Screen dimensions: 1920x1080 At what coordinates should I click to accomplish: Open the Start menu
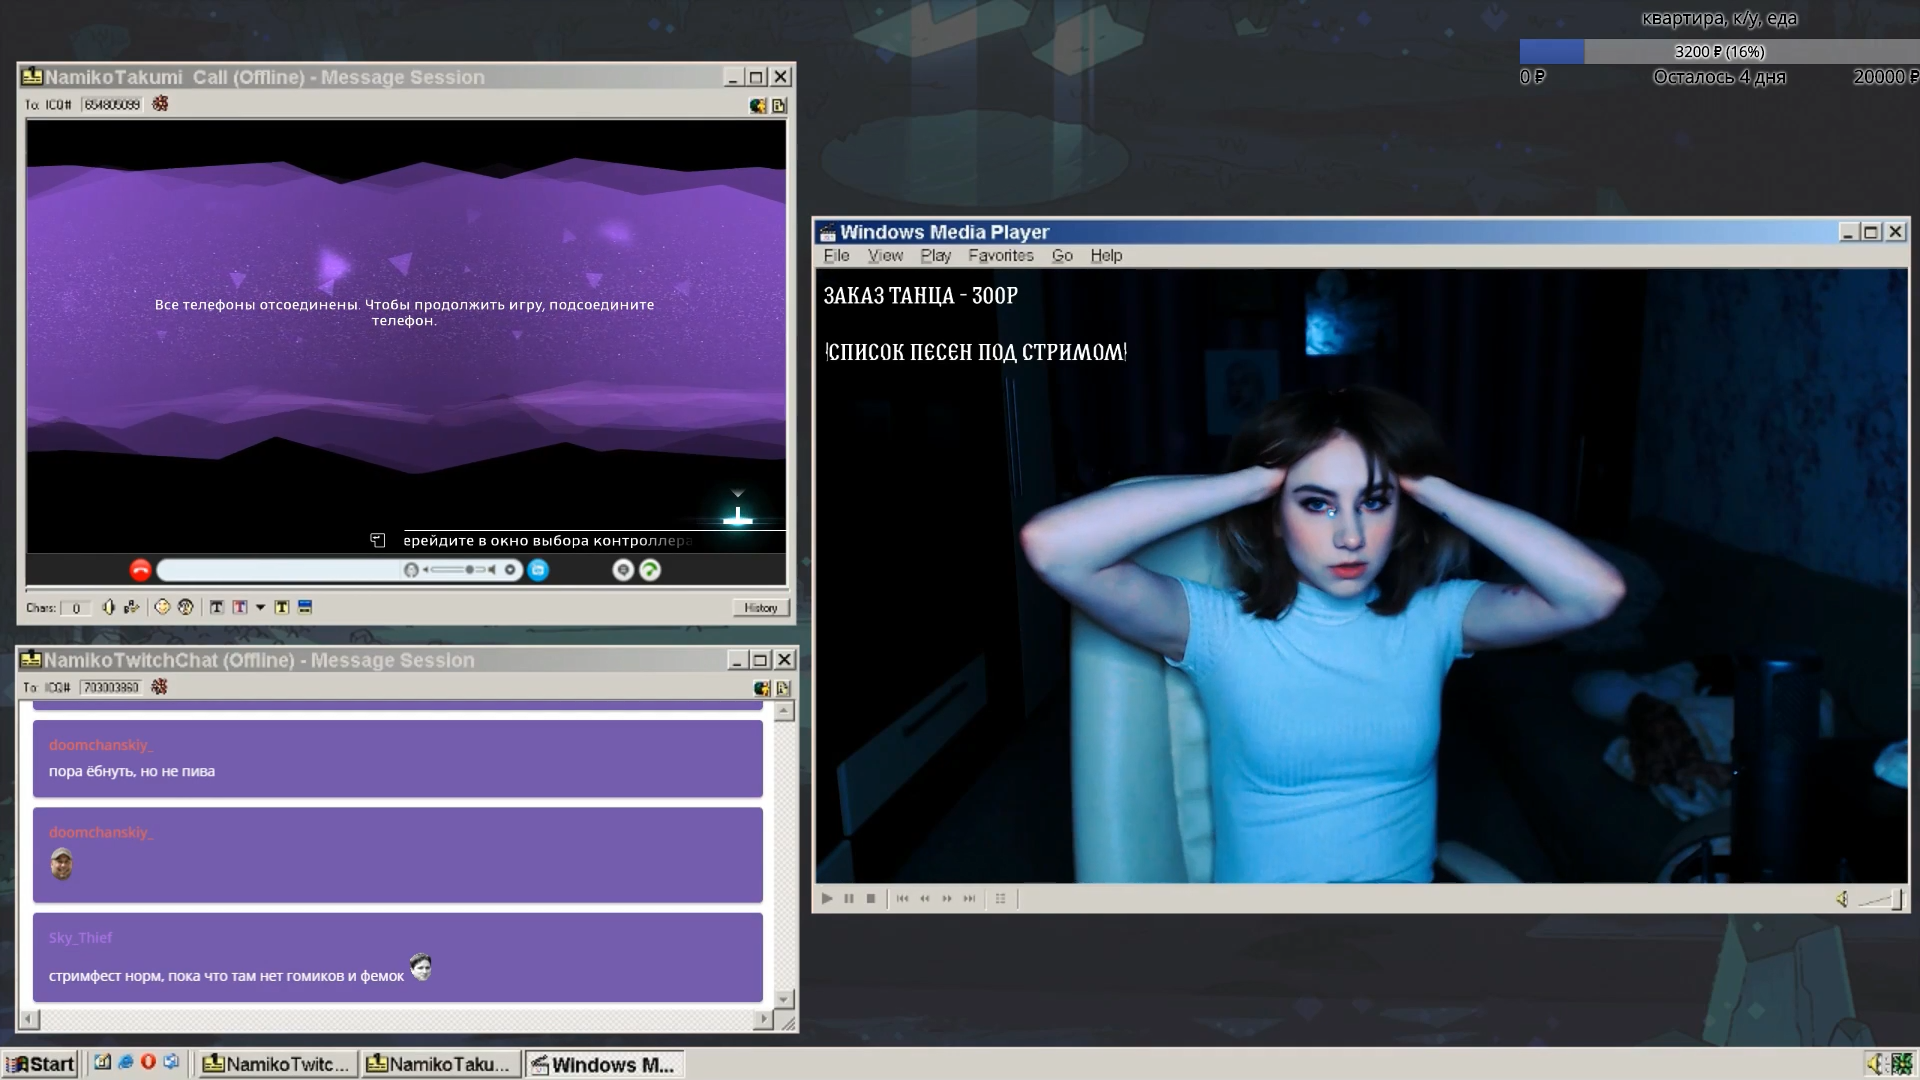point(41,1064)
